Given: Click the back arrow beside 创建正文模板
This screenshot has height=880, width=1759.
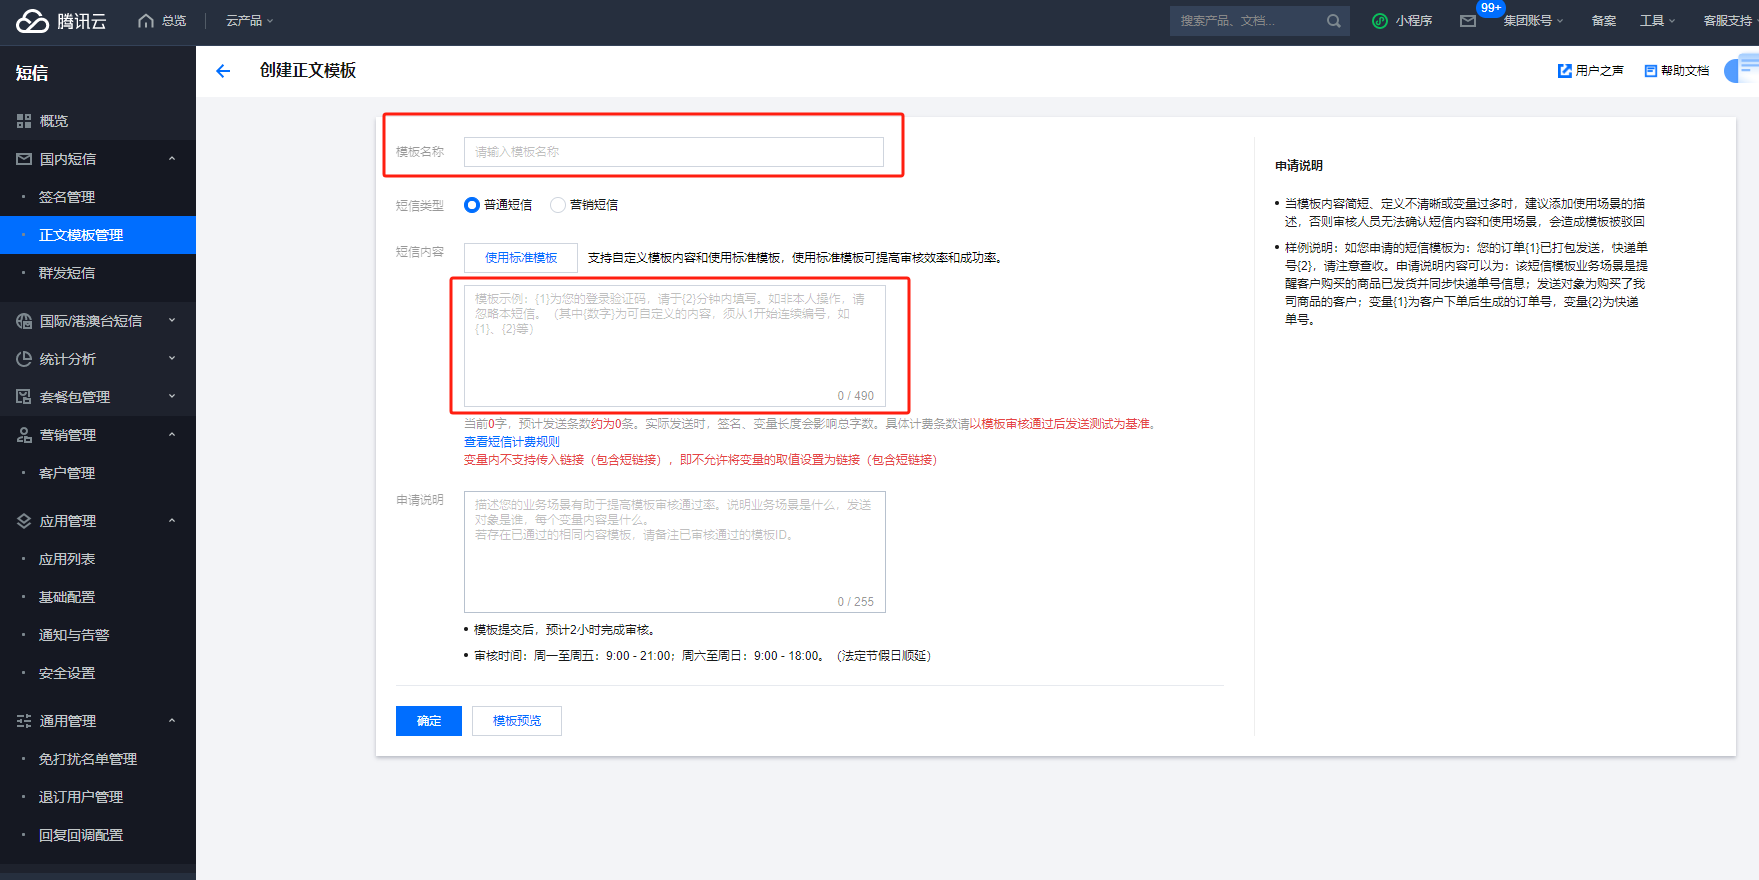Looking at the screenshot, I should pyautogui.click(x=223, y=71).
